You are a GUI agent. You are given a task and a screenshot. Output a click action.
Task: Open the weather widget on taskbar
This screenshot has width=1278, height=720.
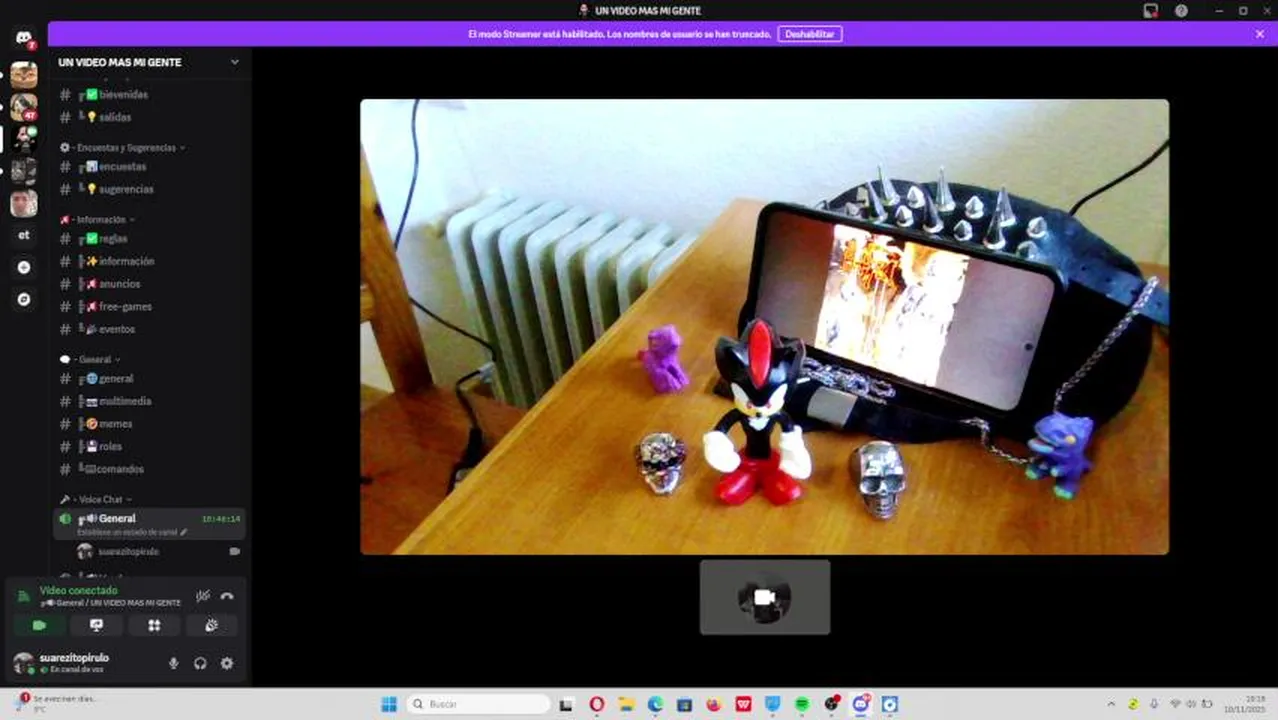[55, 704]
